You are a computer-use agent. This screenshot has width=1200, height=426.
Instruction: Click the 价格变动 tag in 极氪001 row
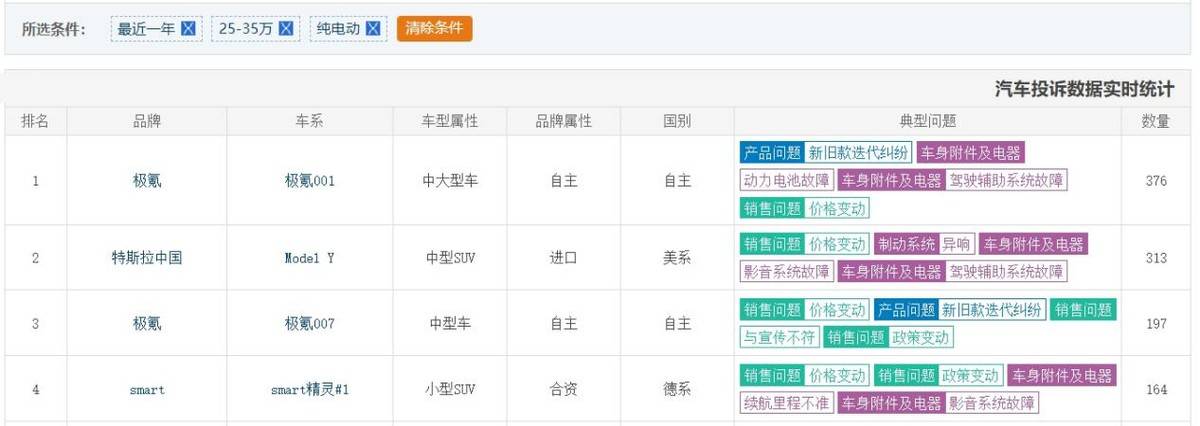pyautogui.click(x=837, y=208)
